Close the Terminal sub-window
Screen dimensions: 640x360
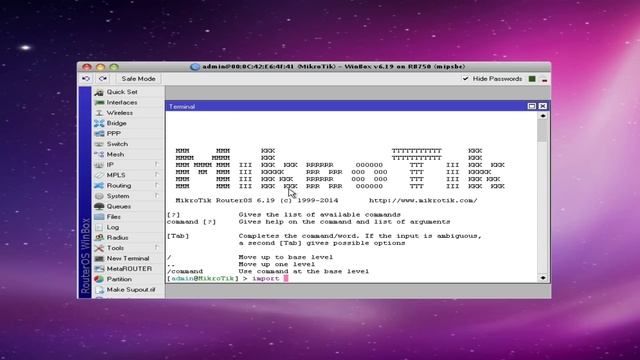click(542, 106)
